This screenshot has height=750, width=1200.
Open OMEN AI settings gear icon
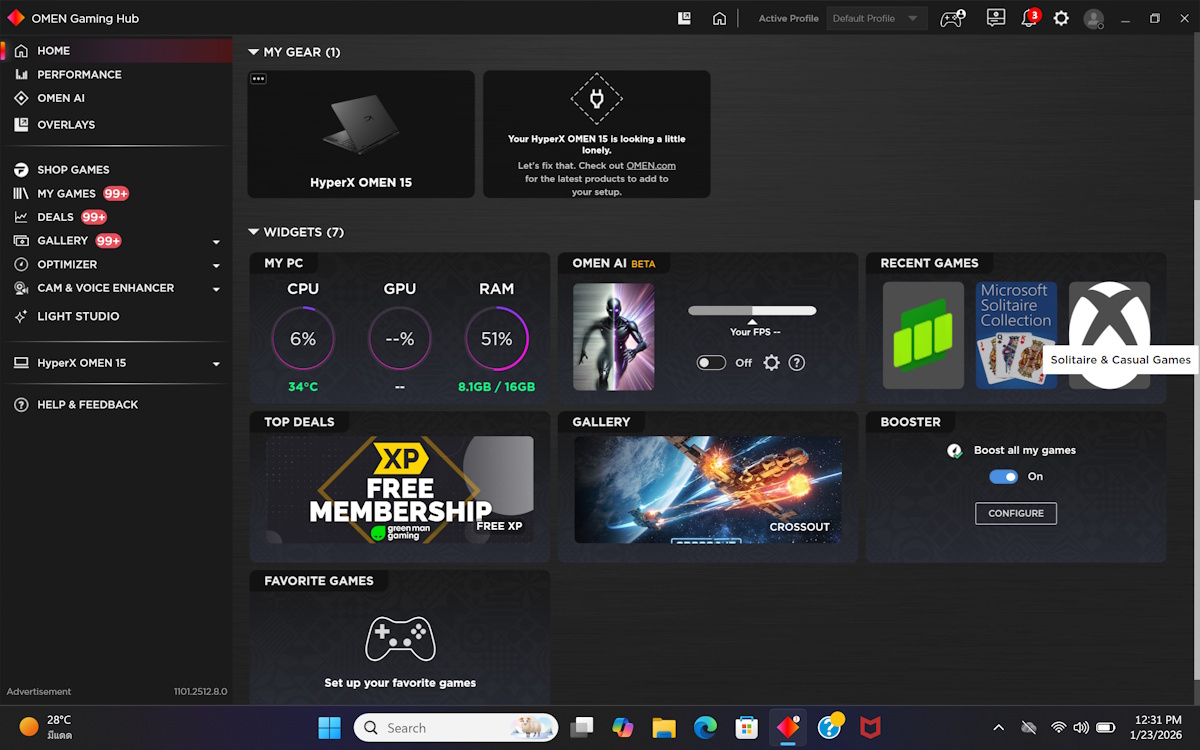pyautogui.click(x=771, y=363)
